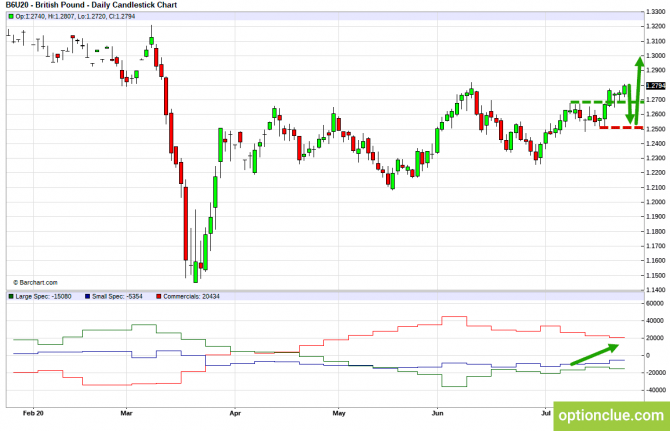Image resolution: width=670 pixels, height=431 pixels.
Task: Click the 'Mar' date axis label
Action: point(126,413)
